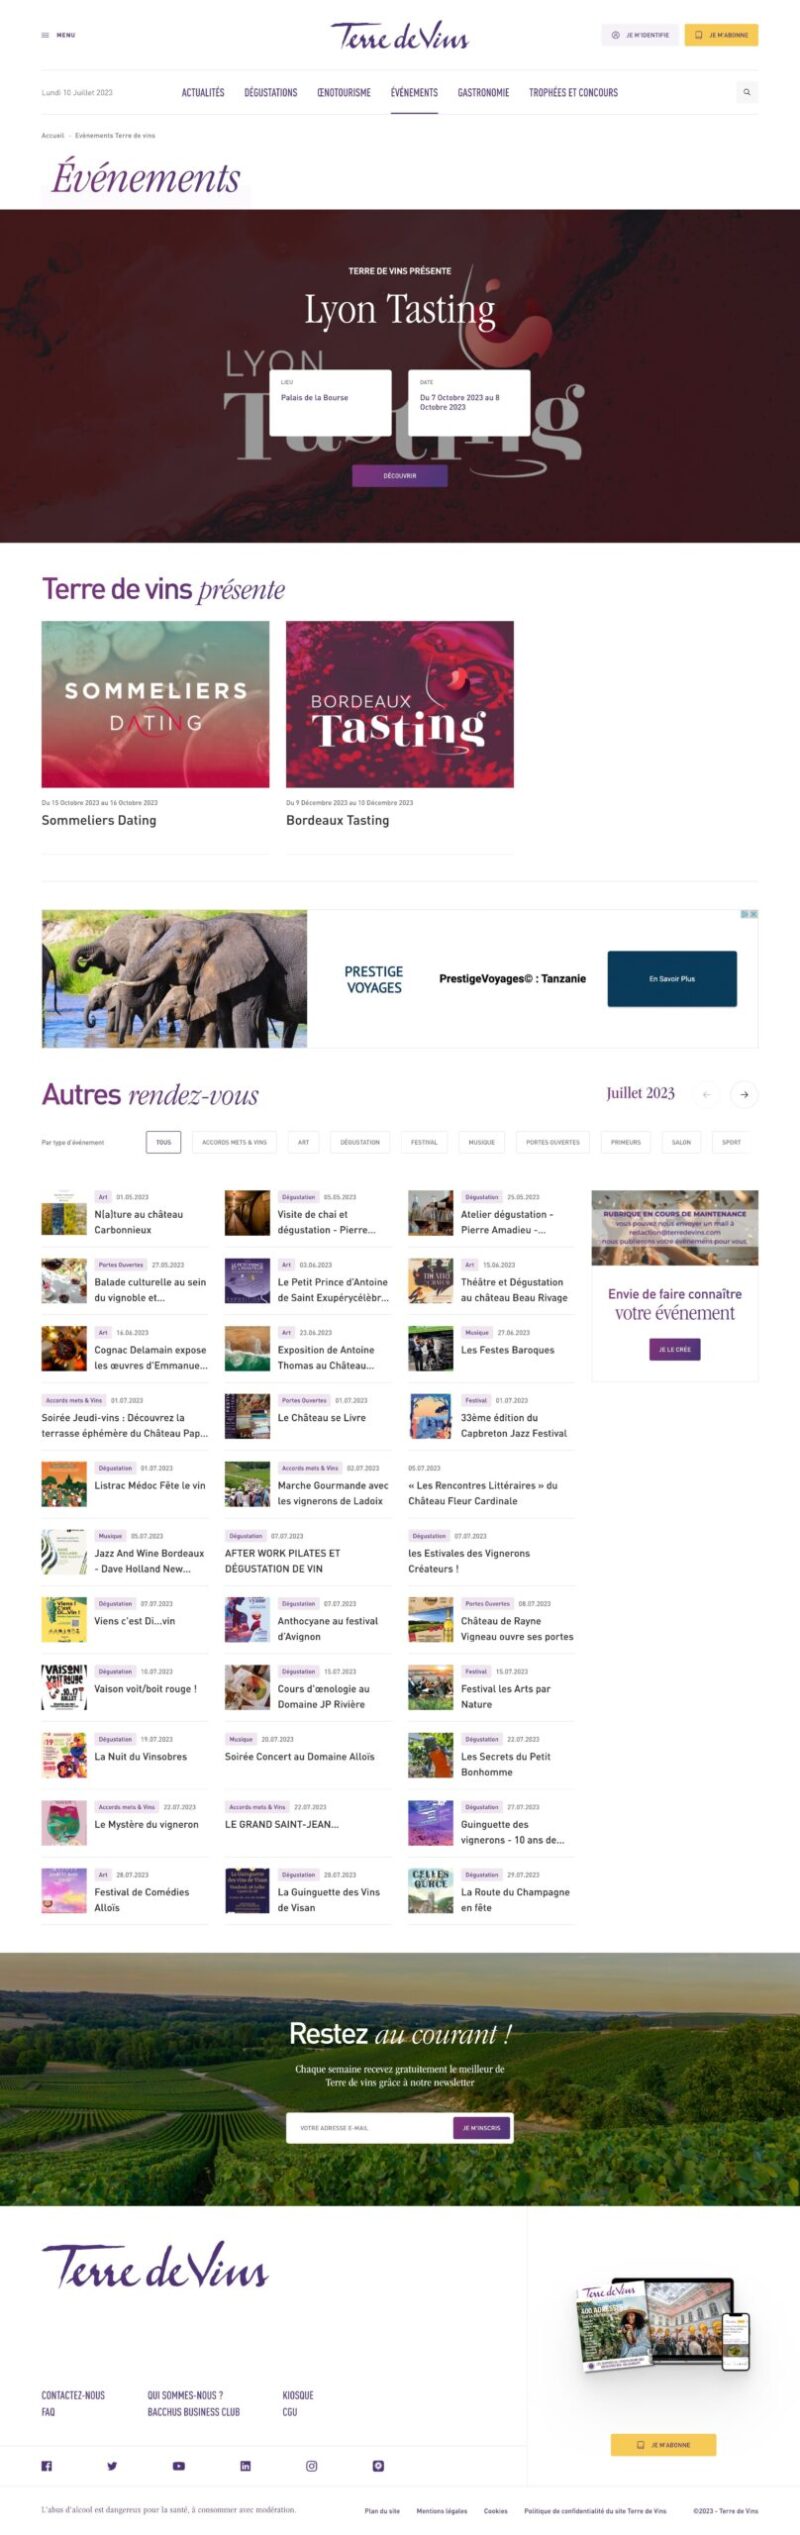
Task: Go to next month with right arrow
Action: click(x=744, y=1094)
